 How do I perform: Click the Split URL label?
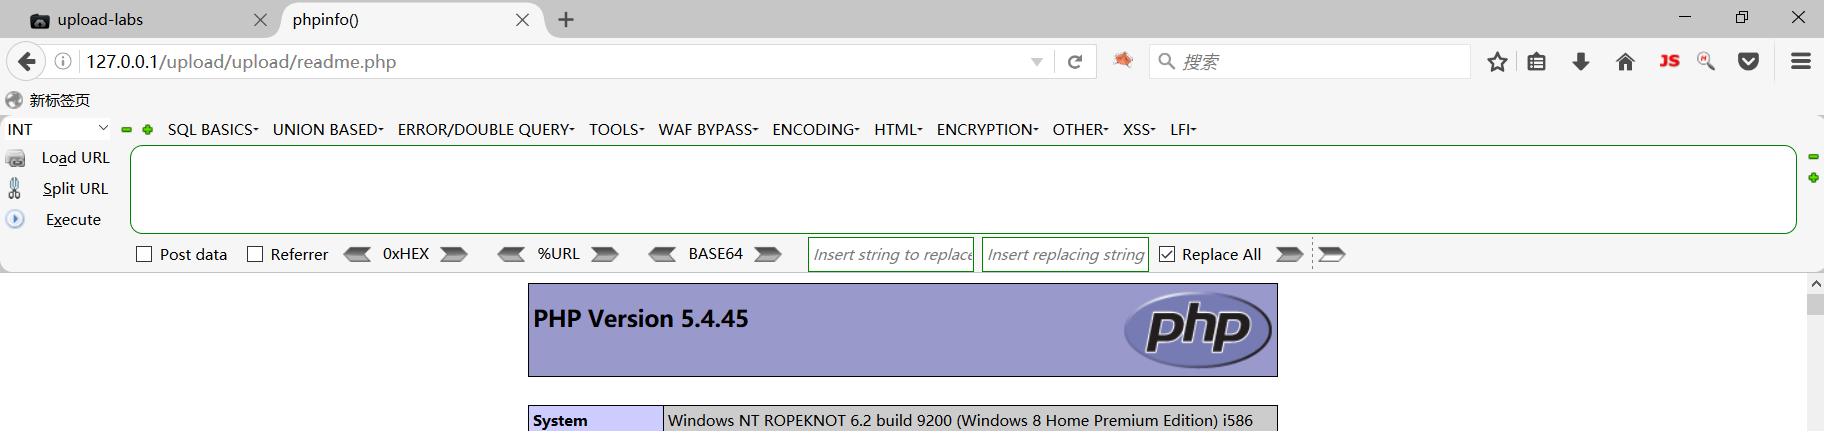[75, 188]
